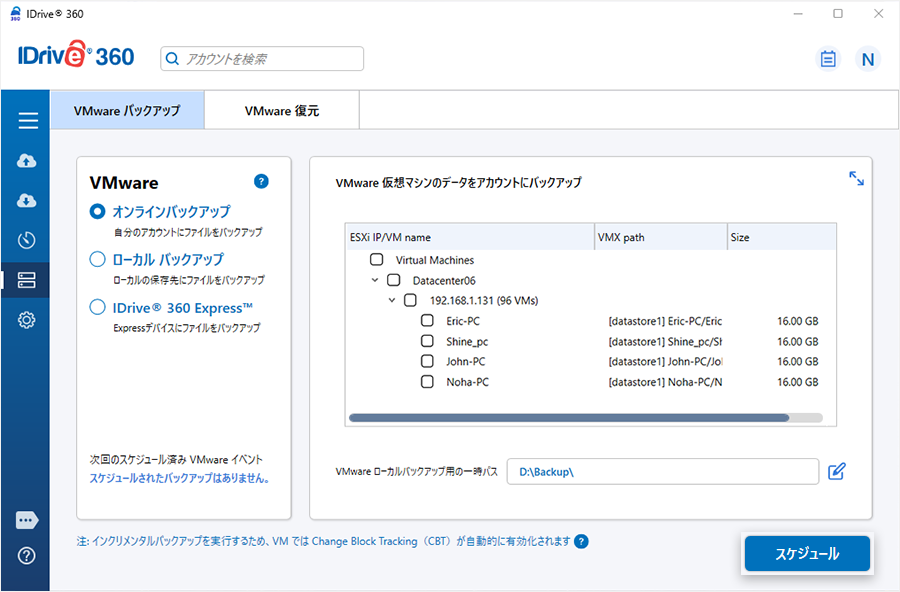Collapse the Datacenter06 tree node

374,281
